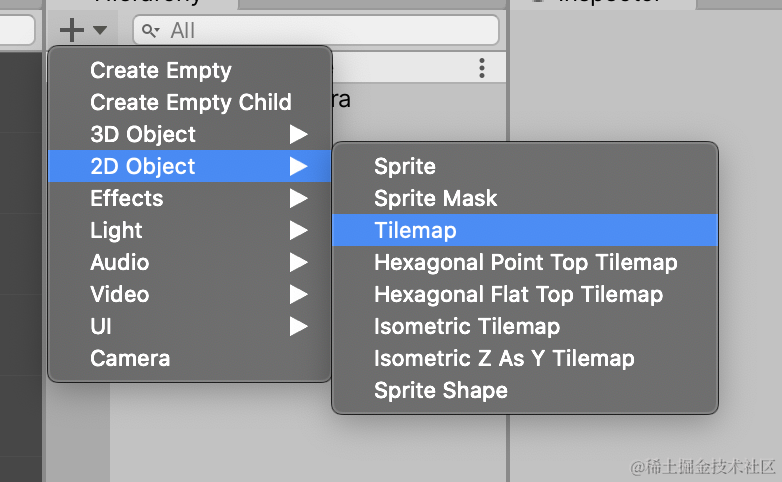Open the three-dot scene options menu
The width and height of the screenshot is (782, 482).
click(x=482, y=68)
